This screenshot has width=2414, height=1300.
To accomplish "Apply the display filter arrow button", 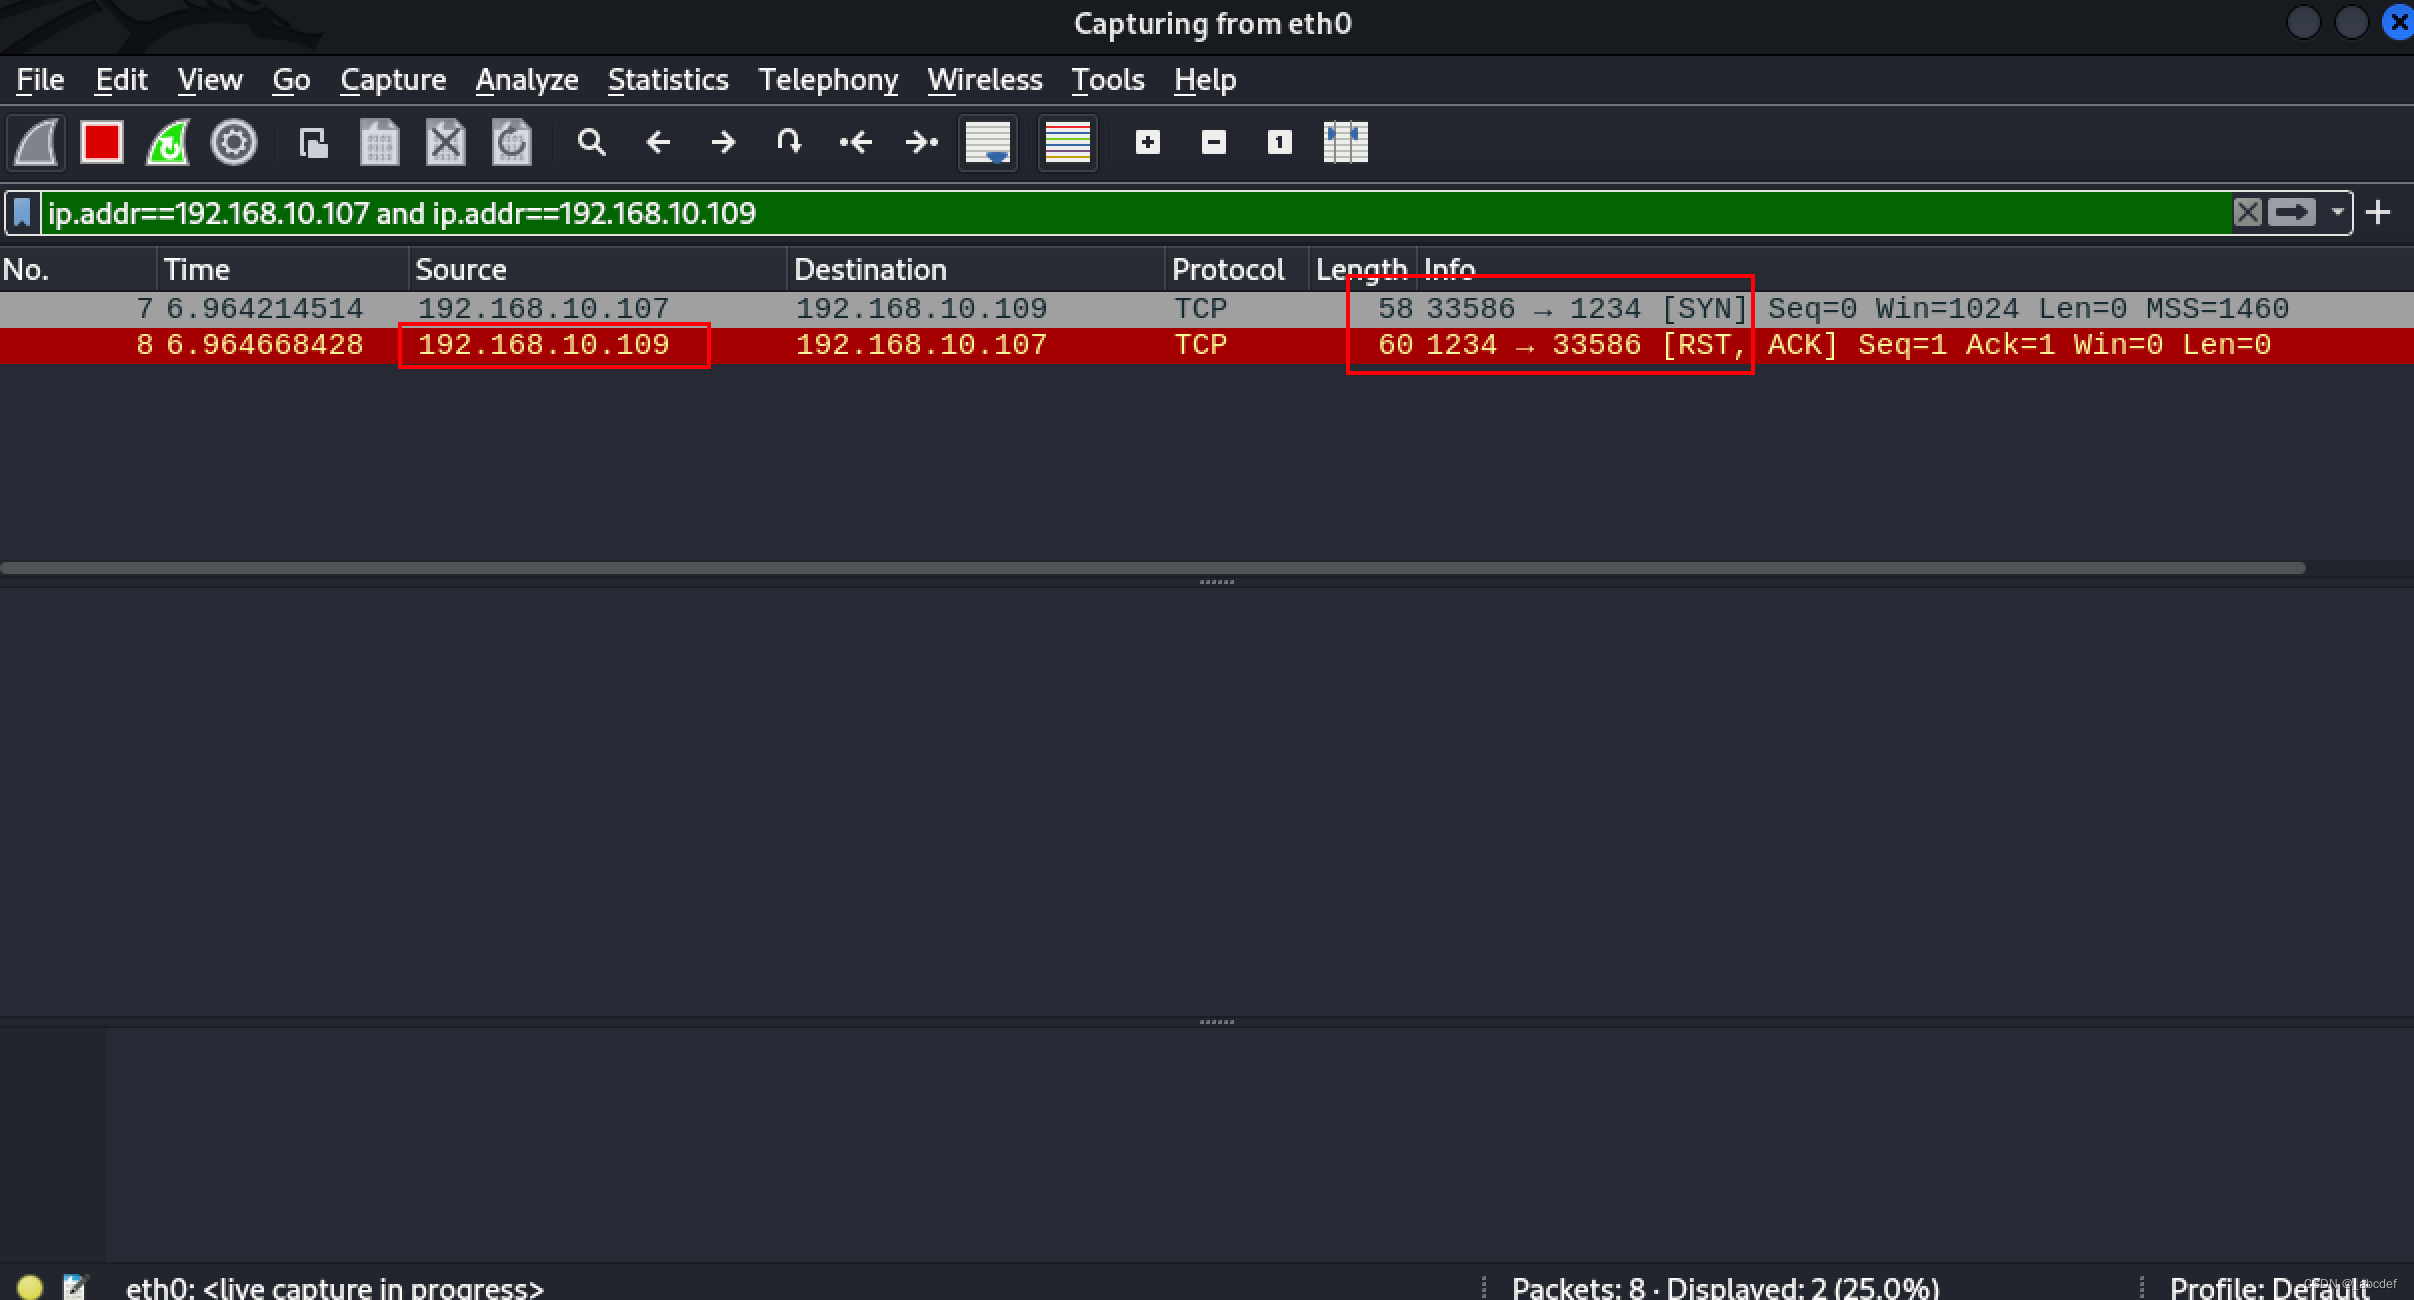I will pos(2291,213).
